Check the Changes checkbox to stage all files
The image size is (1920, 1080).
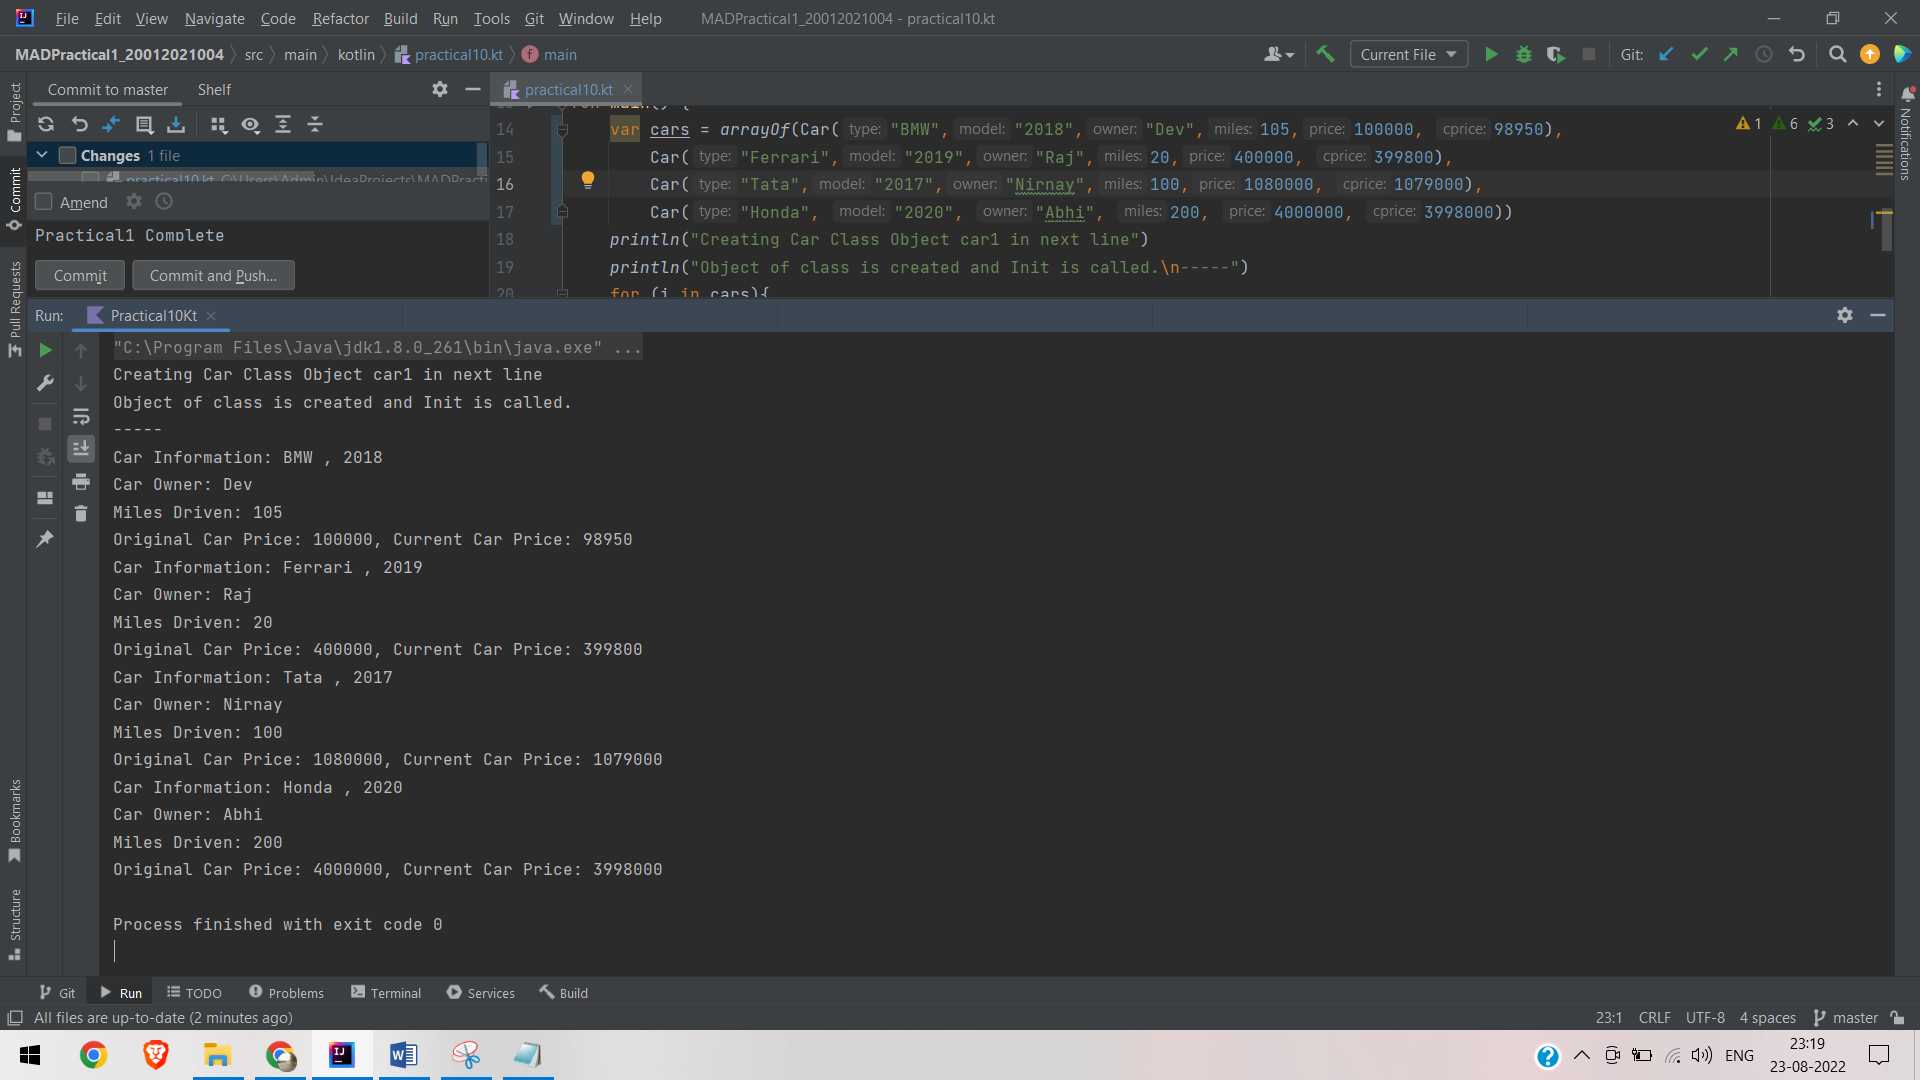point(67,155)
